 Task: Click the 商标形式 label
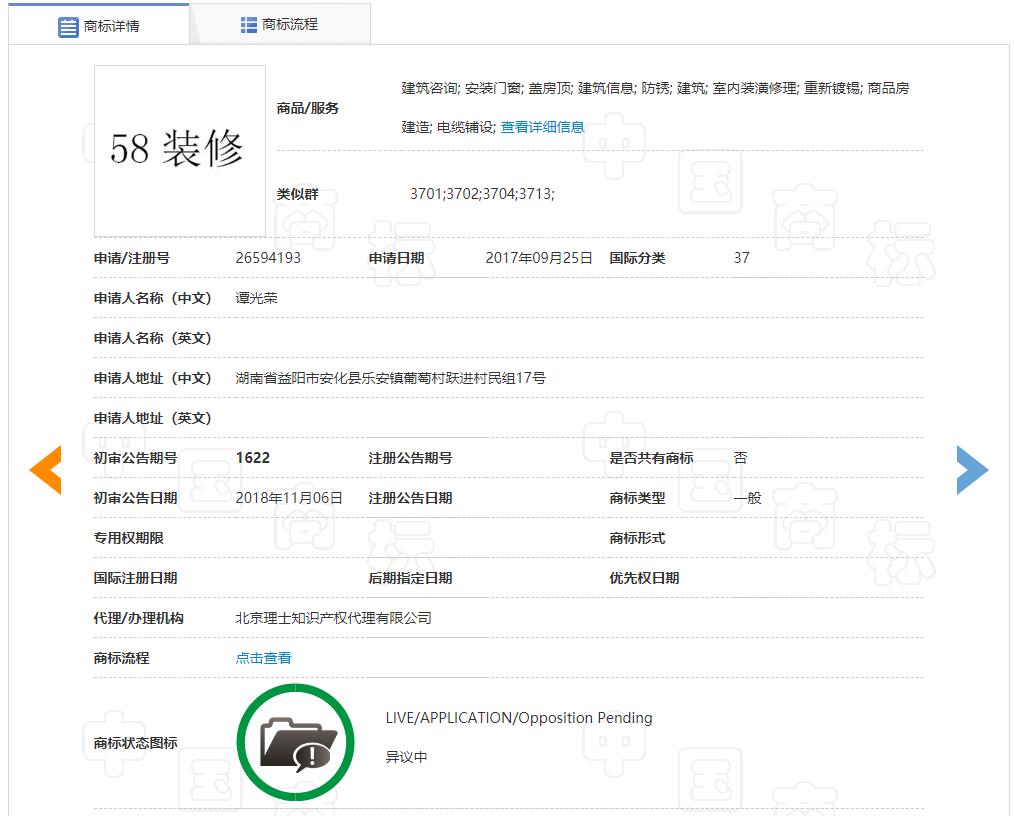click(637, 538)
